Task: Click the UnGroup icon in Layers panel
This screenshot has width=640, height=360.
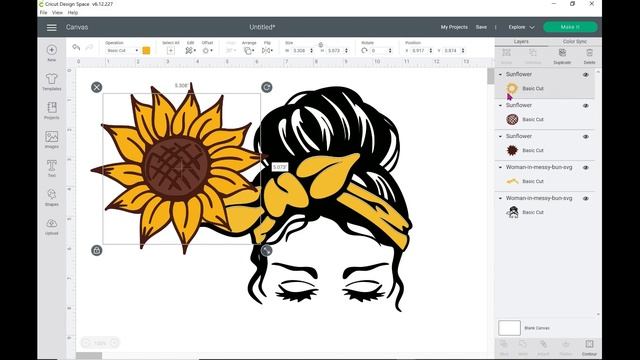Action: point(533,53)
